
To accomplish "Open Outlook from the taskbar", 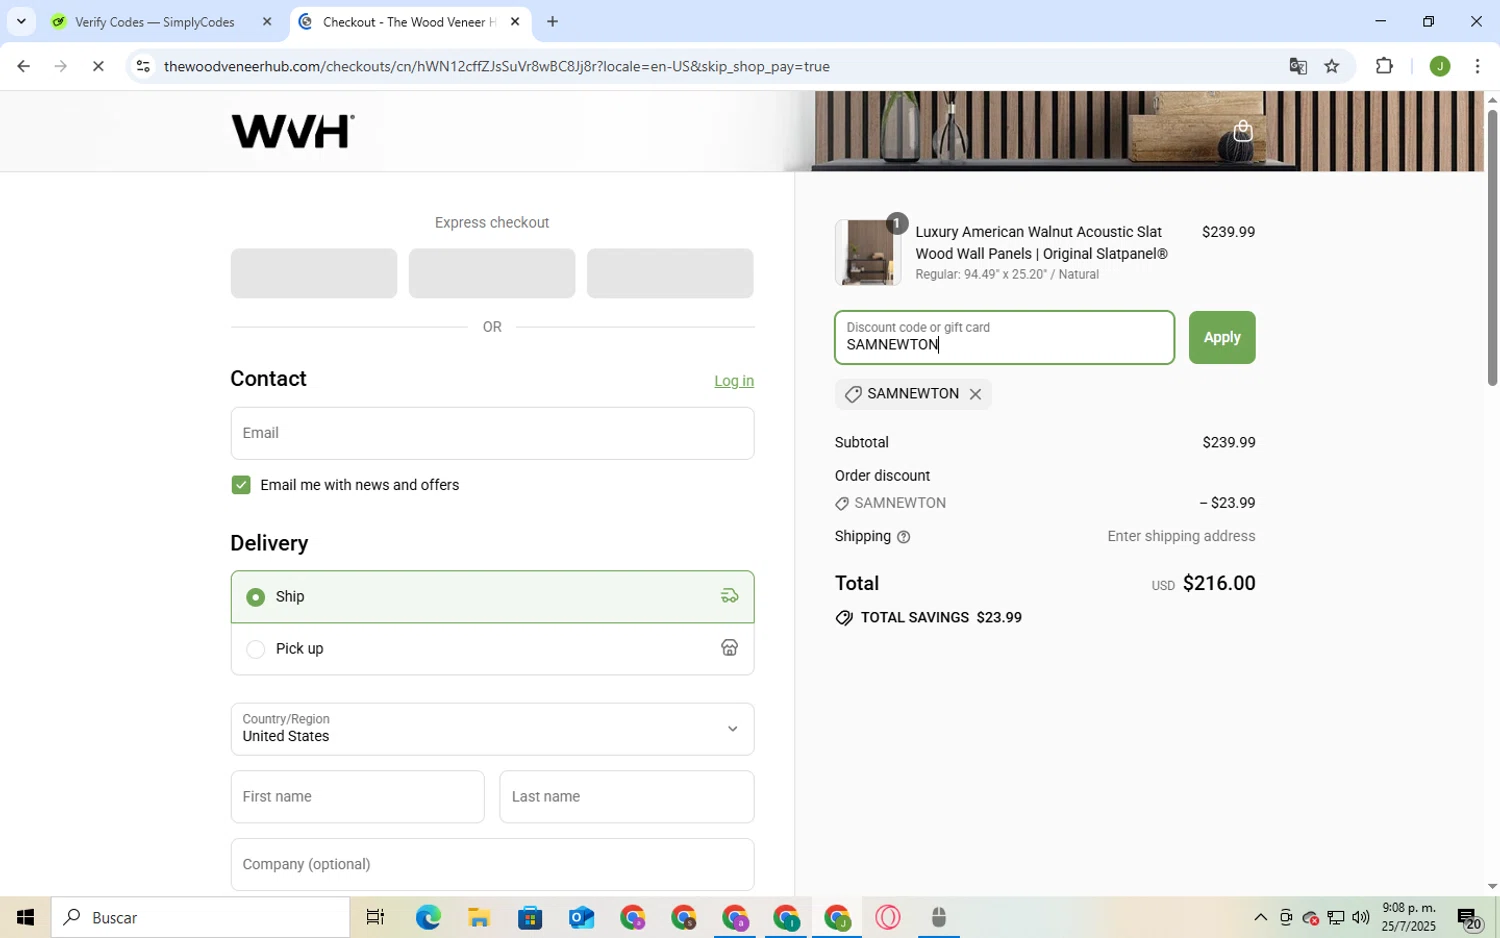I will tap(581, 917).
